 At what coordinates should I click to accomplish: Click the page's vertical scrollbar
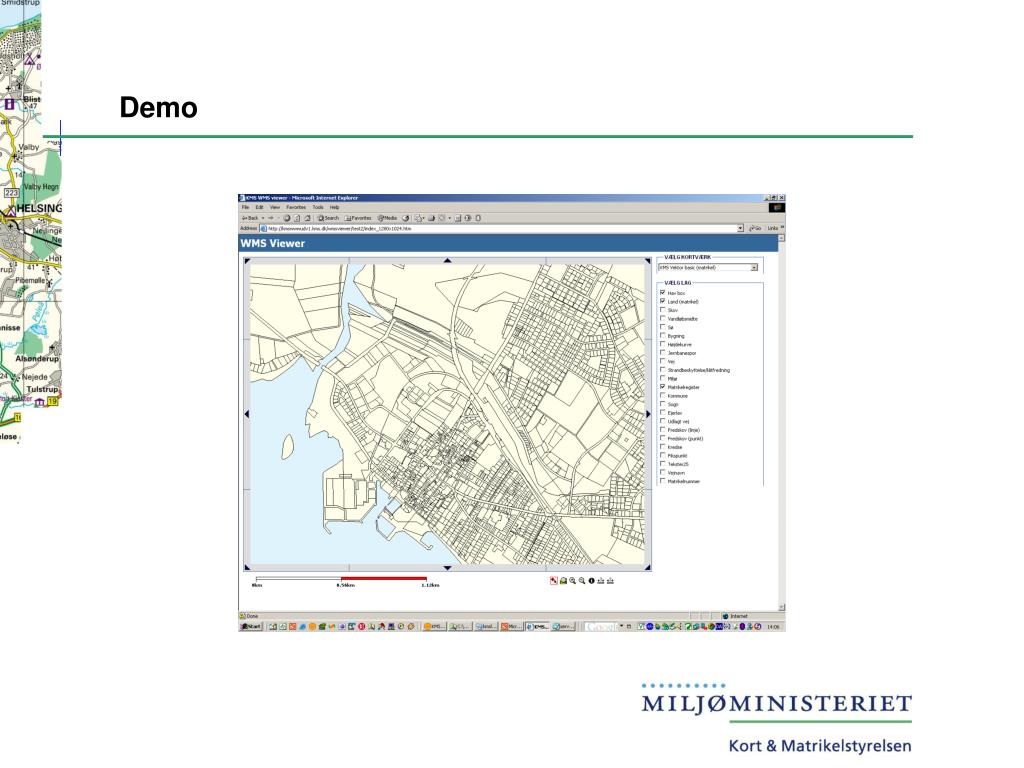pyautogui.click(x=781, y=423)
